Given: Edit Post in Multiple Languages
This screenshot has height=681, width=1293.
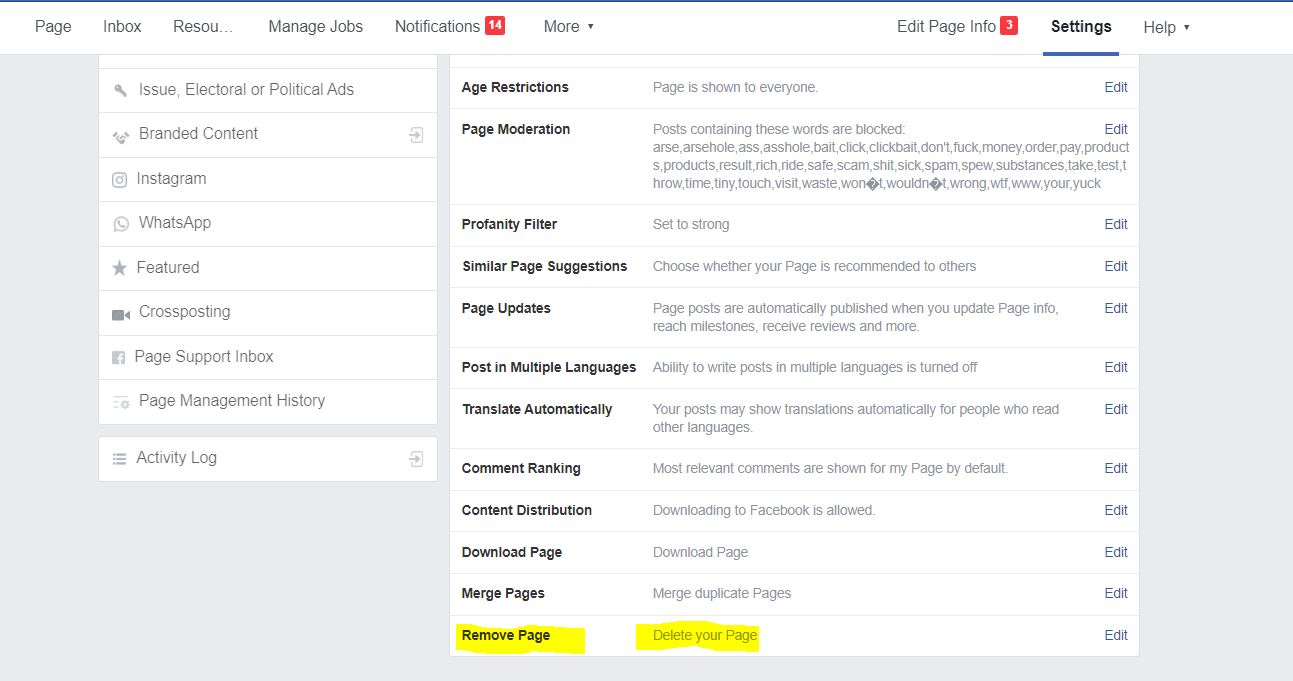Looking at the screenshot, I should 1116,367.
